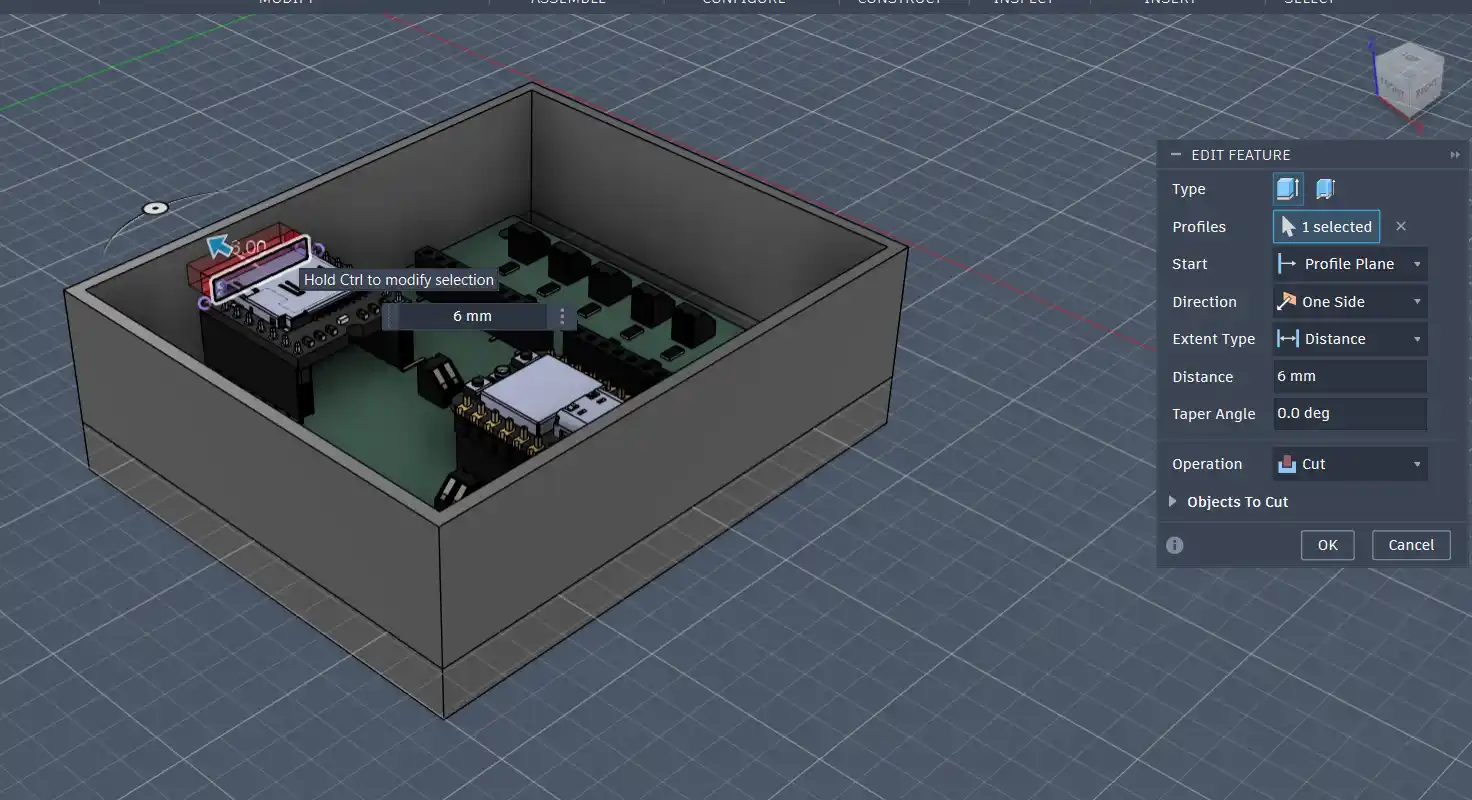Image resolution: width=1472 pixels, height=800 pixels.
Task: Select the Extrude type icon
Action: (x=1287, y=188)
